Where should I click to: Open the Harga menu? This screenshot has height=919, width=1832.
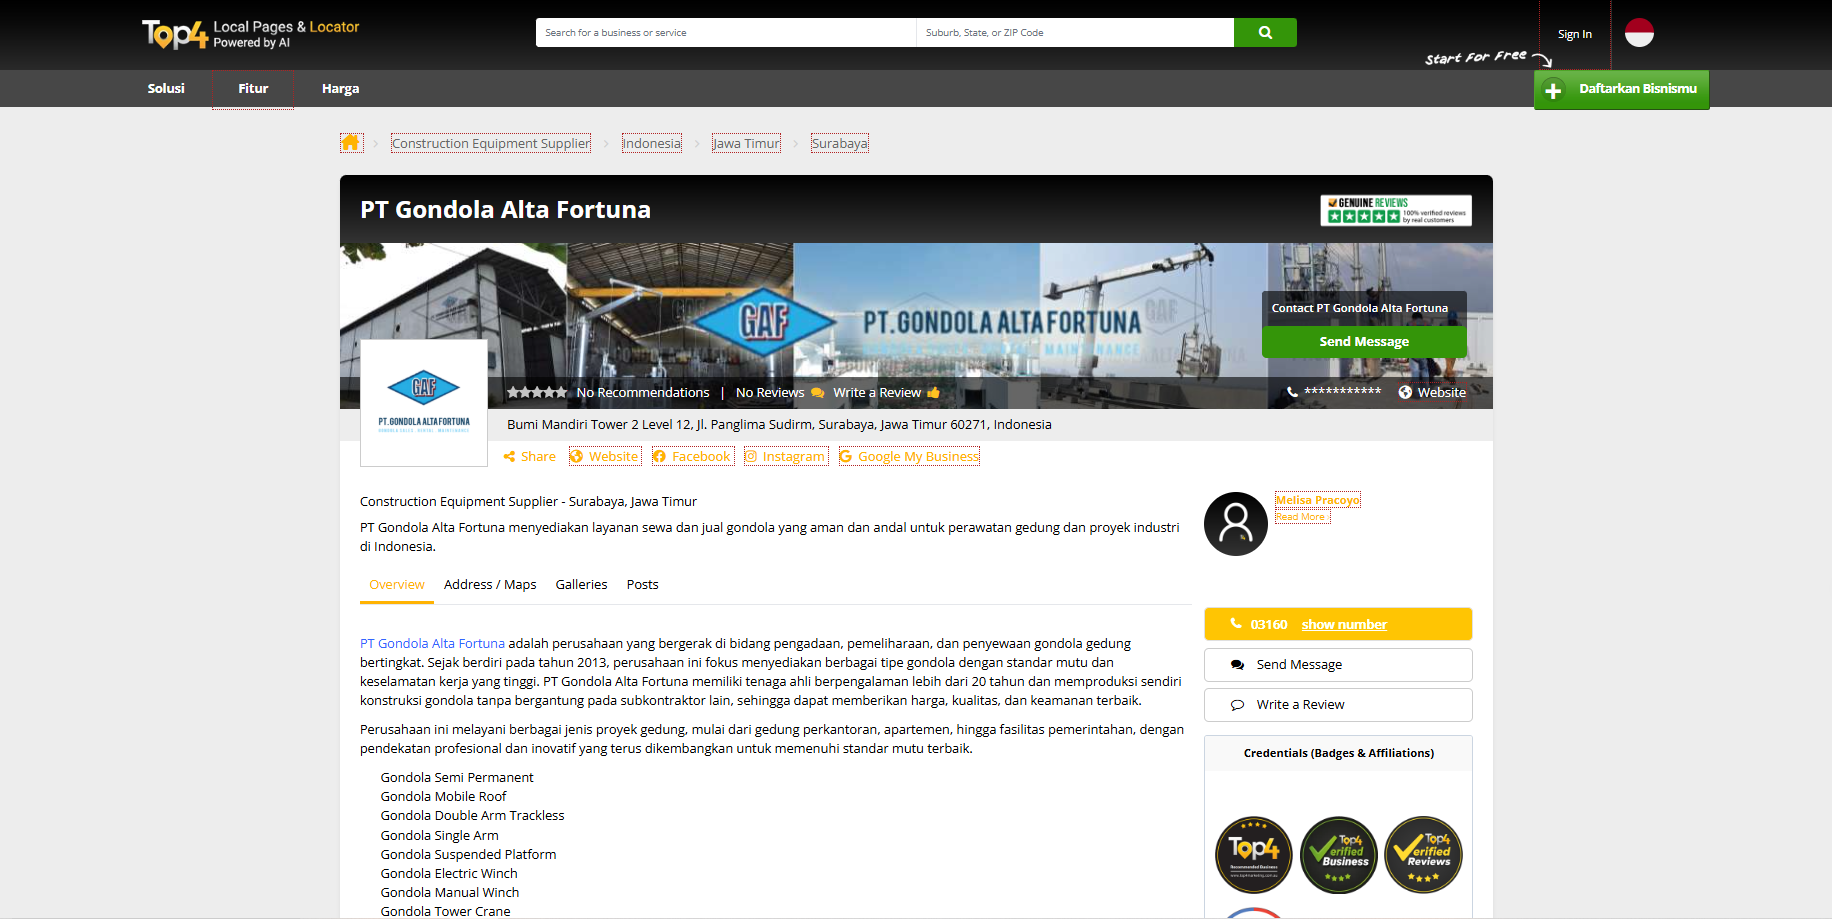coord(340,88)
